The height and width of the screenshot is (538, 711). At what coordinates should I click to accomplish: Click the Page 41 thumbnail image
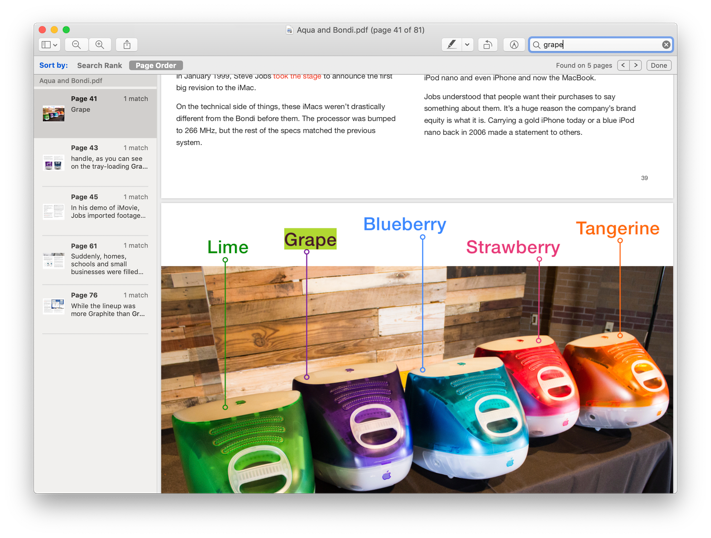point(54,113)
